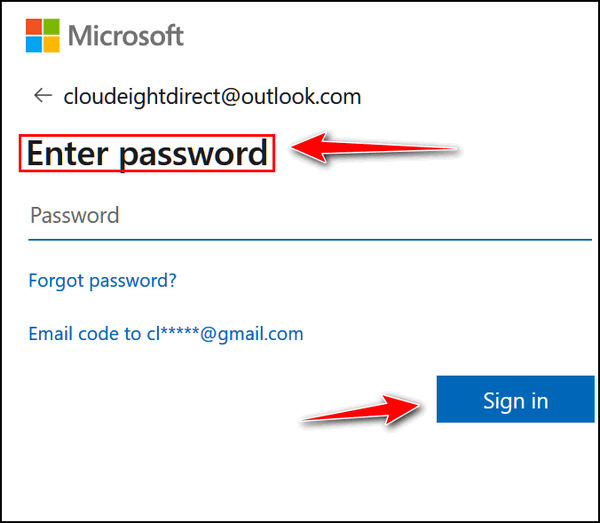
Task: Click the blue underline of the password field
Action: point(310,240)
